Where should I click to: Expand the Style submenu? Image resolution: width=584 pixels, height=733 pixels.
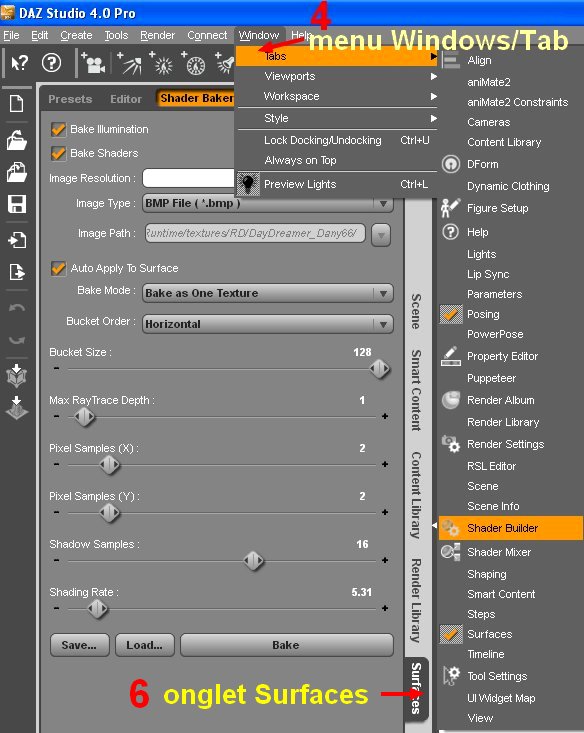tap(337, 118)
